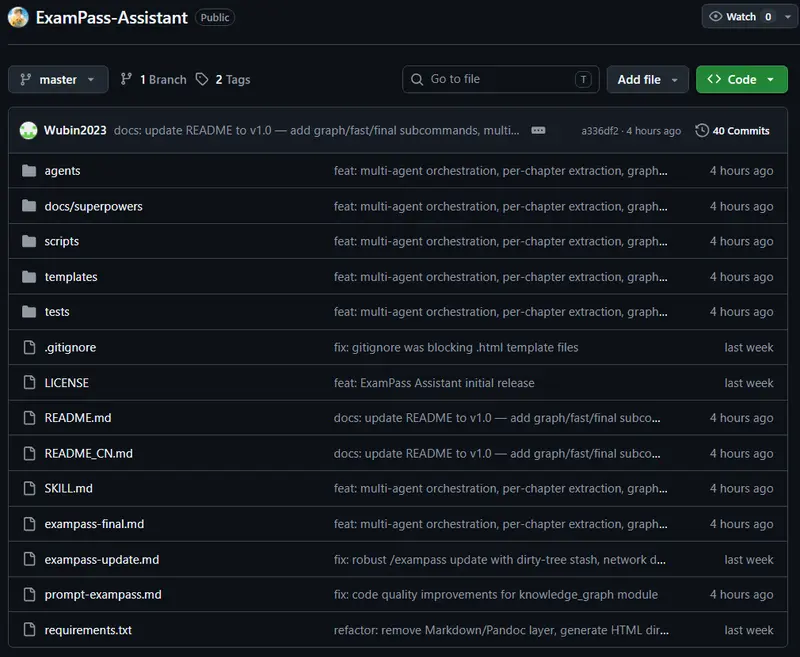The width and height of the screenshot is (800, 657).
Task: Open the Watch options caret dropdown
Action: coord(787,17)
